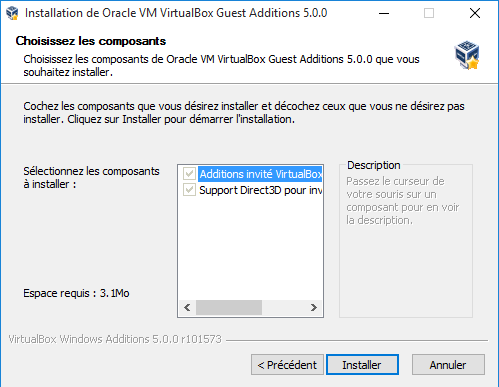The height and width of the screenshot is (387, 499).
Task: Click the VirtualBox cube logo in the header
Action: pos(467,55)
